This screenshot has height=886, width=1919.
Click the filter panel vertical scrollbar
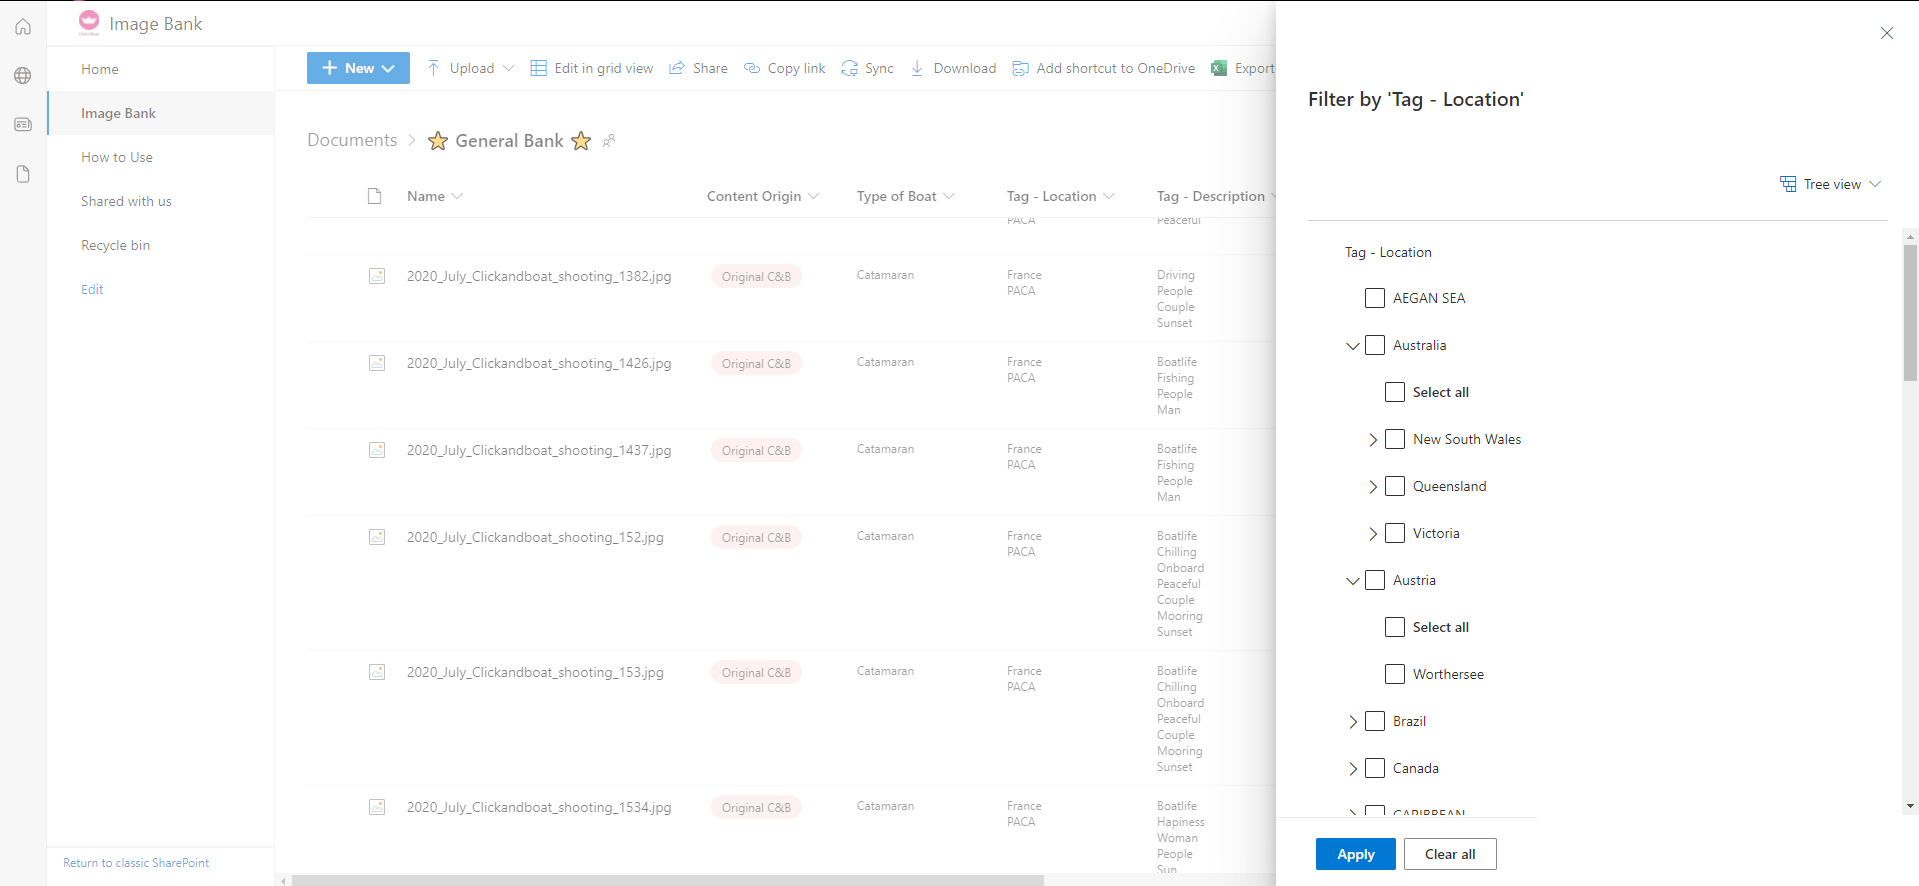click(x=1910, y=312)
